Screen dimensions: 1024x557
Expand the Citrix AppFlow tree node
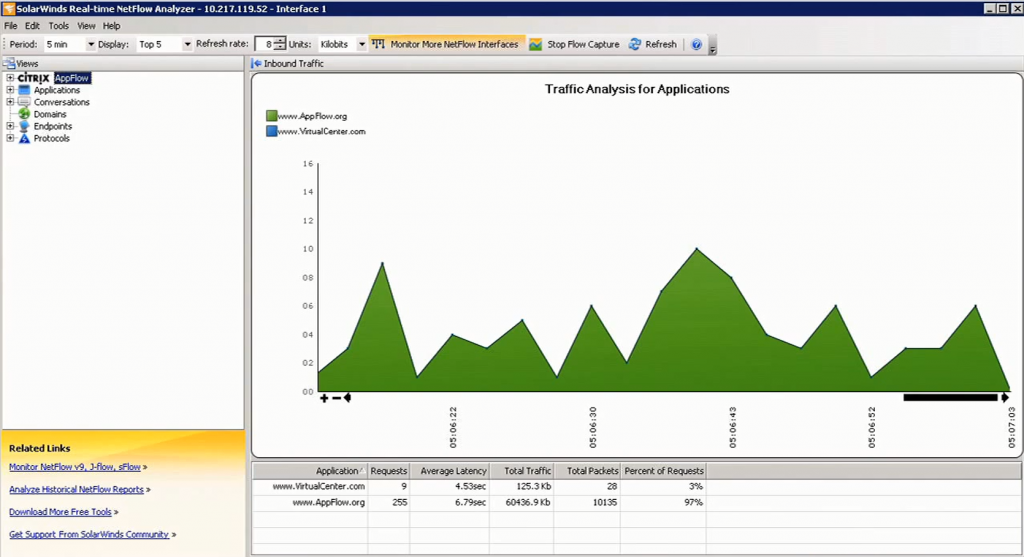coord(10,78)
